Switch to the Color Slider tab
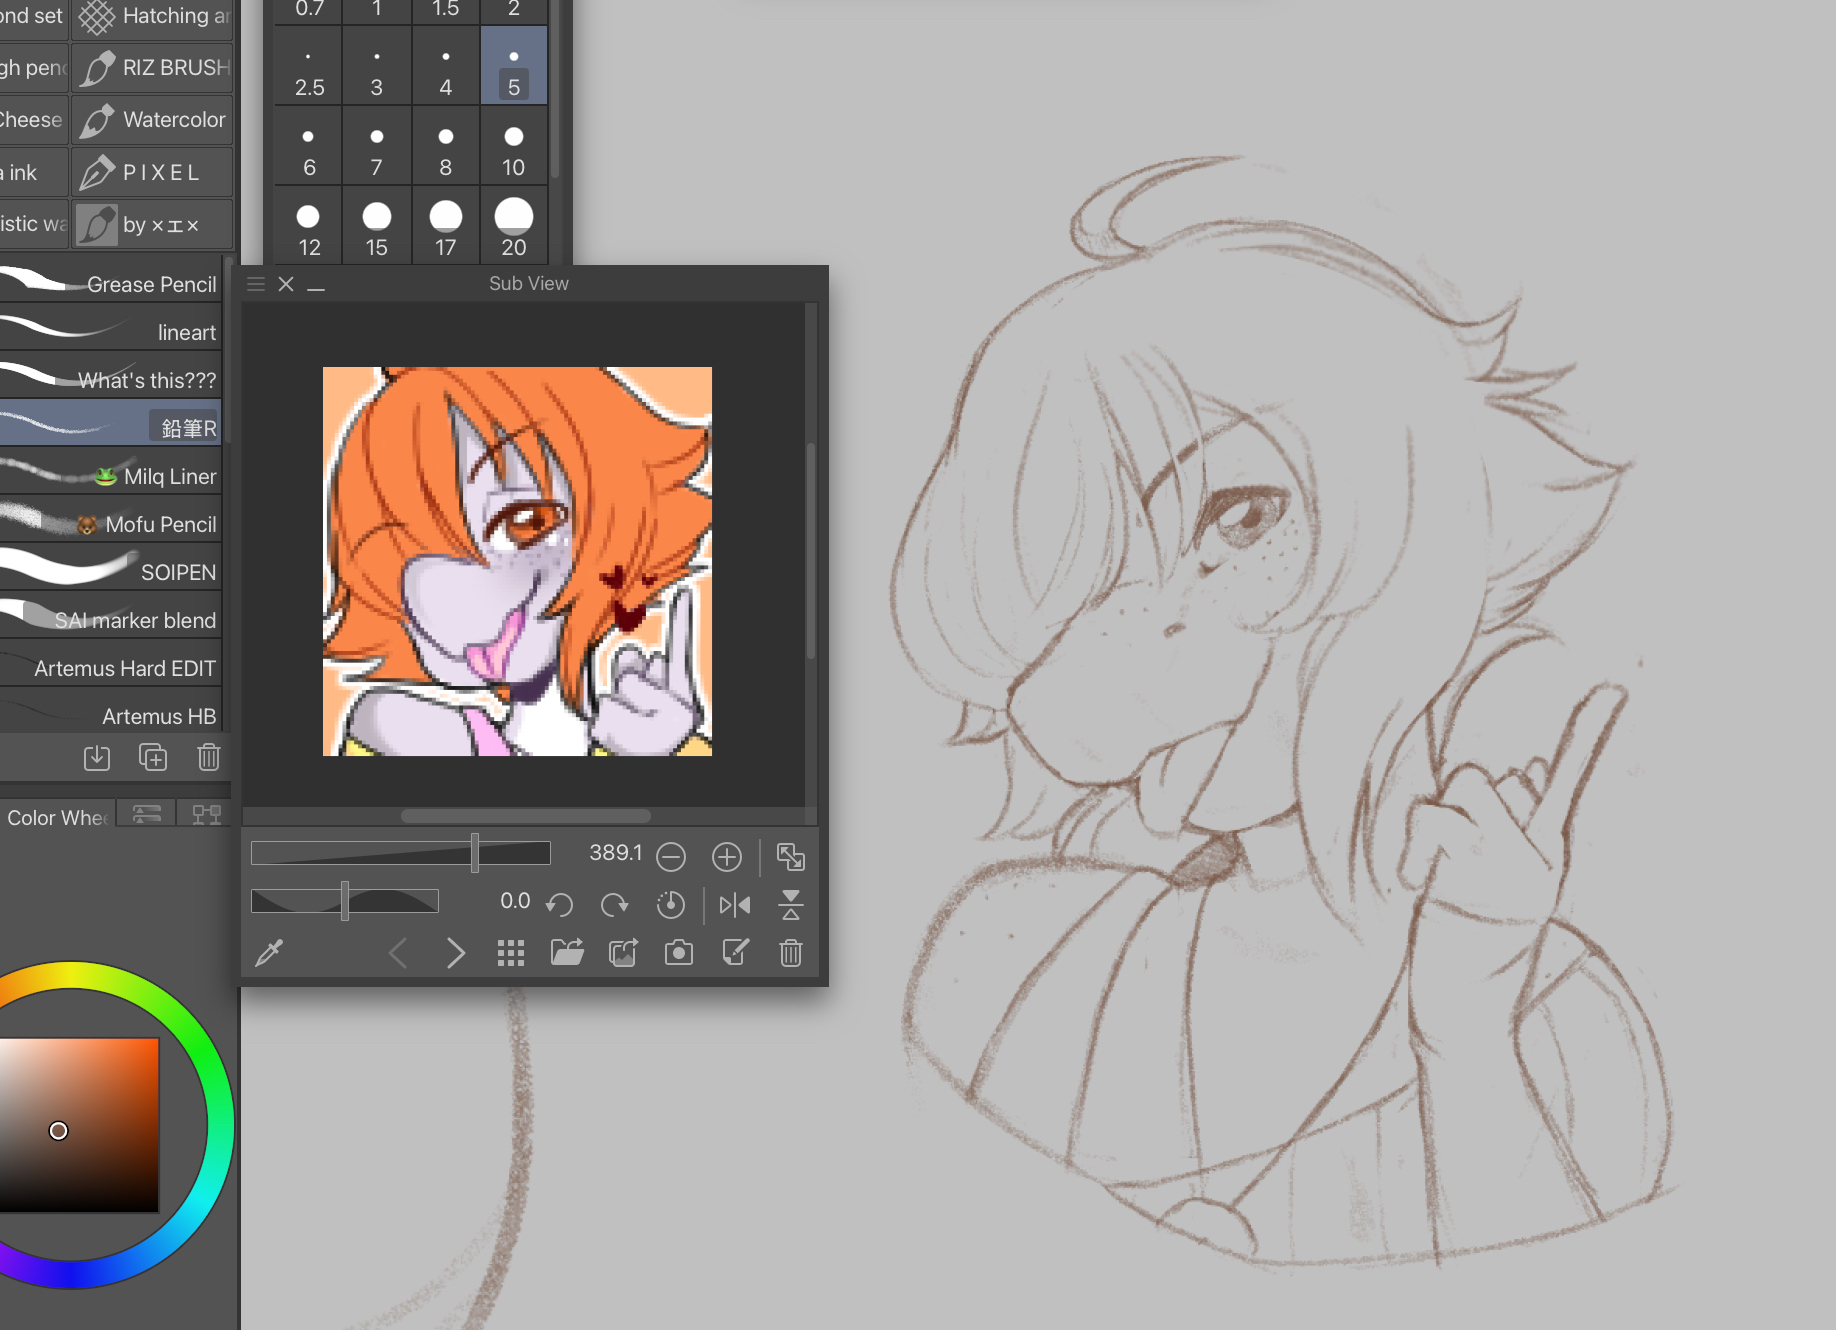This screenshot has width=1836, height=1330. 147,814
